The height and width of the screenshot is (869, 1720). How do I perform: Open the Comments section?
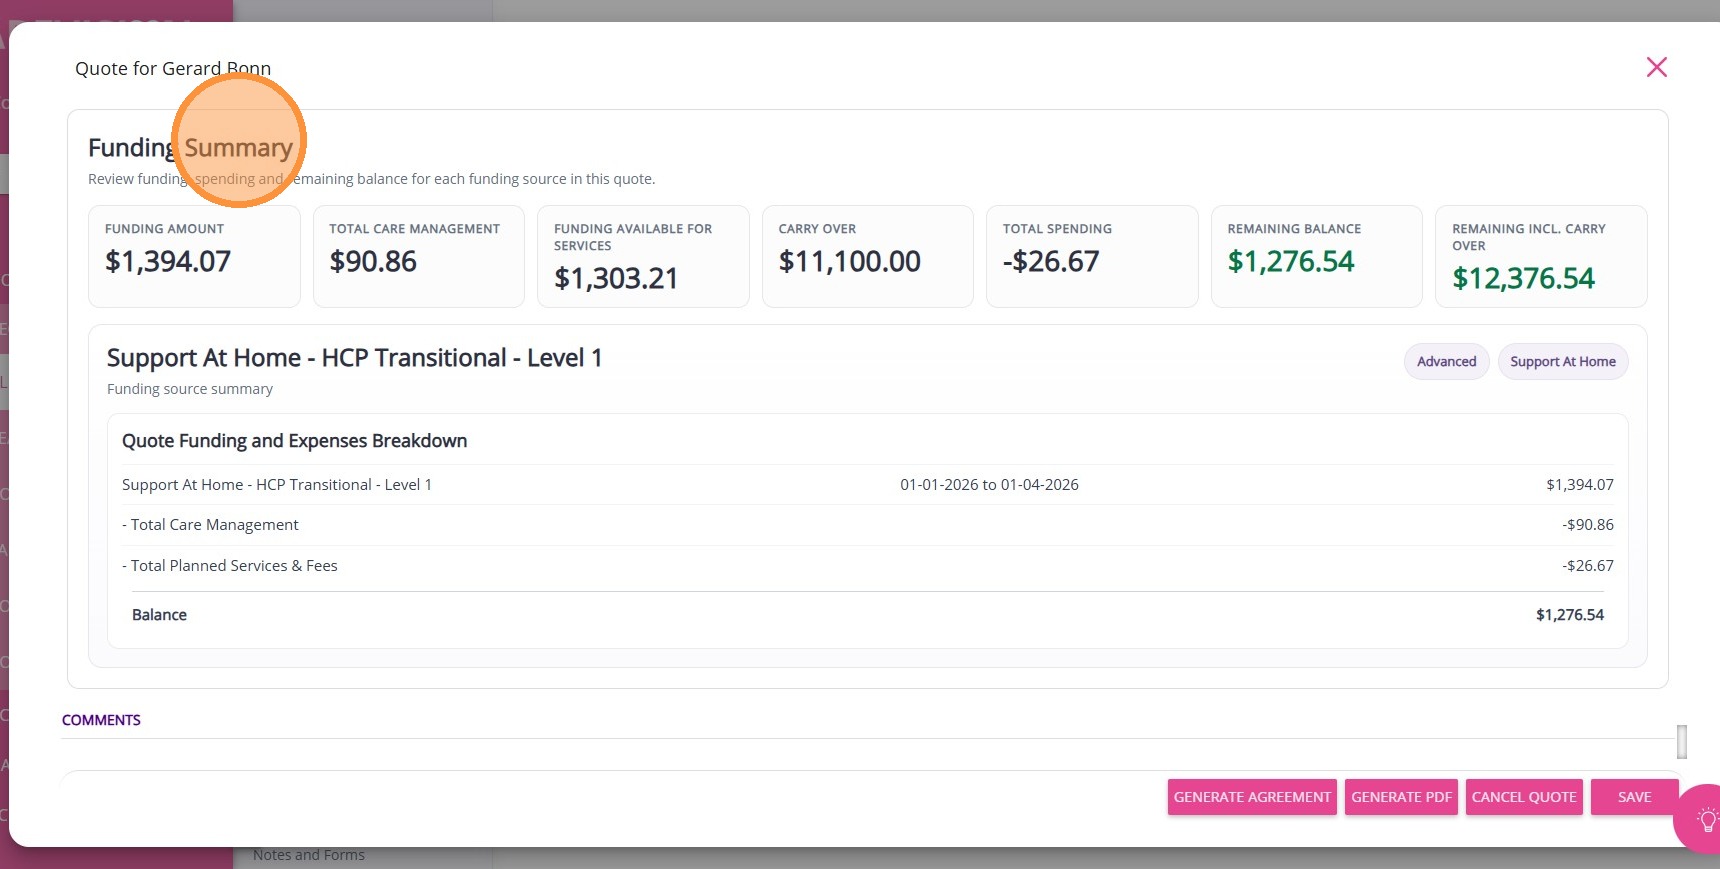[101, 720]
